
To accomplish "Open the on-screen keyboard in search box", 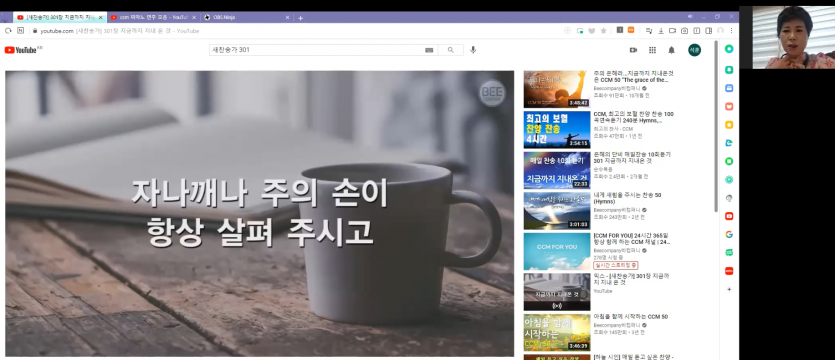I will [429, 50].
